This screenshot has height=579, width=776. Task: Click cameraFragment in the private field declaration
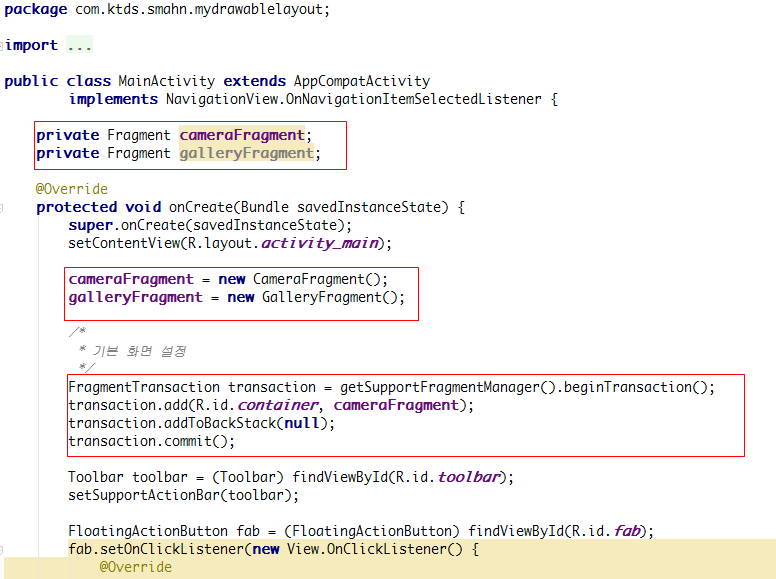[242, 135]
